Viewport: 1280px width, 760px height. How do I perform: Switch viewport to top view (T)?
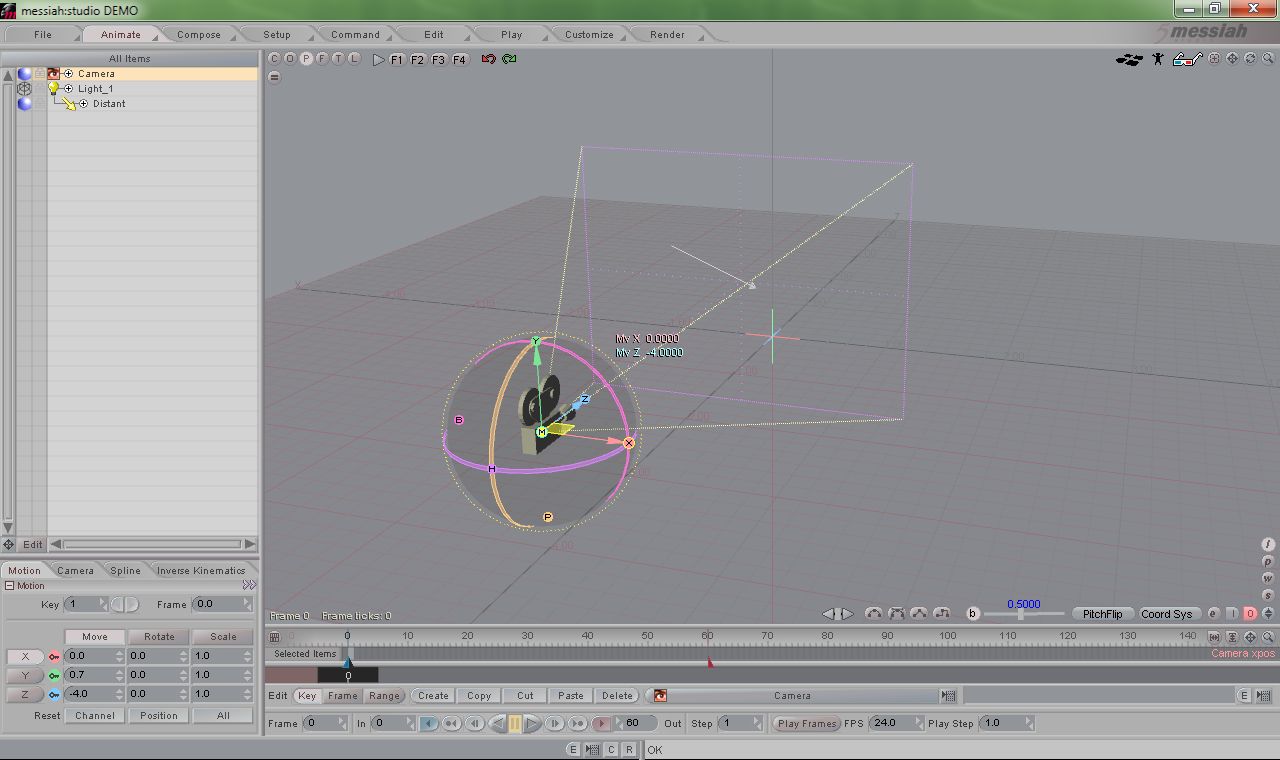338,58
